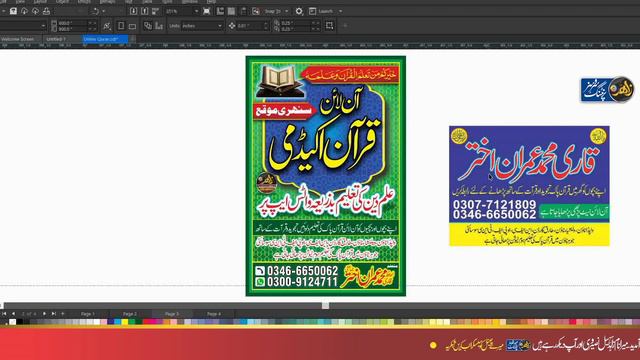Screen dimensions: 640x360
Task: Open the Page 3 tab
Action: 172,313
